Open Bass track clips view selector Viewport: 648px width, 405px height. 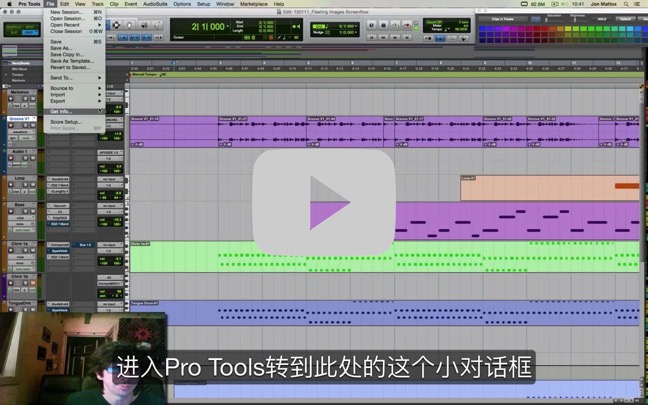tap(21, 218)
